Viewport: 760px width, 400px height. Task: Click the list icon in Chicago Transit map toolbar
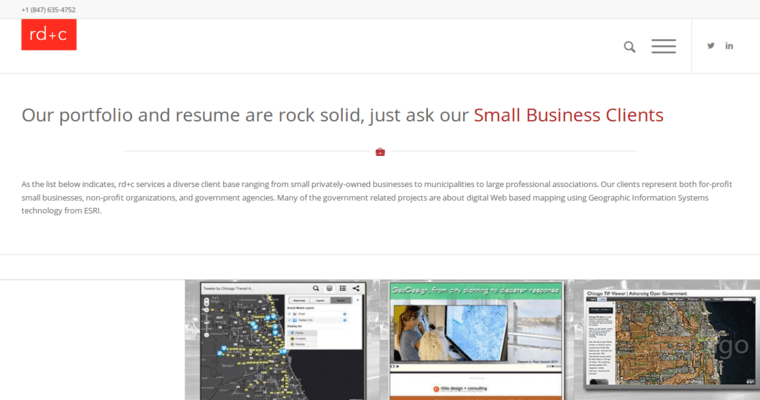pyautogui.click(x=343, y=288)
